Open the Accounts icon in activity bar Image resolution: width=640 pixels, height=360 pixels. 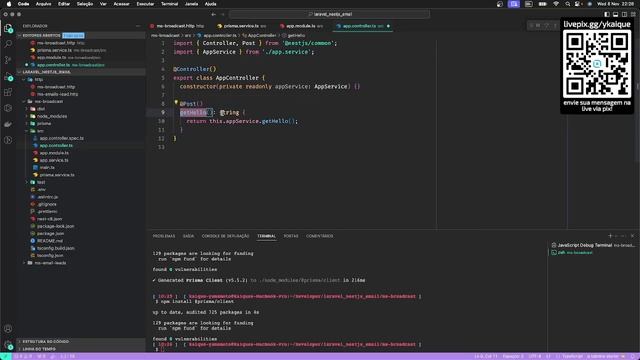click(x=8, y=329)
